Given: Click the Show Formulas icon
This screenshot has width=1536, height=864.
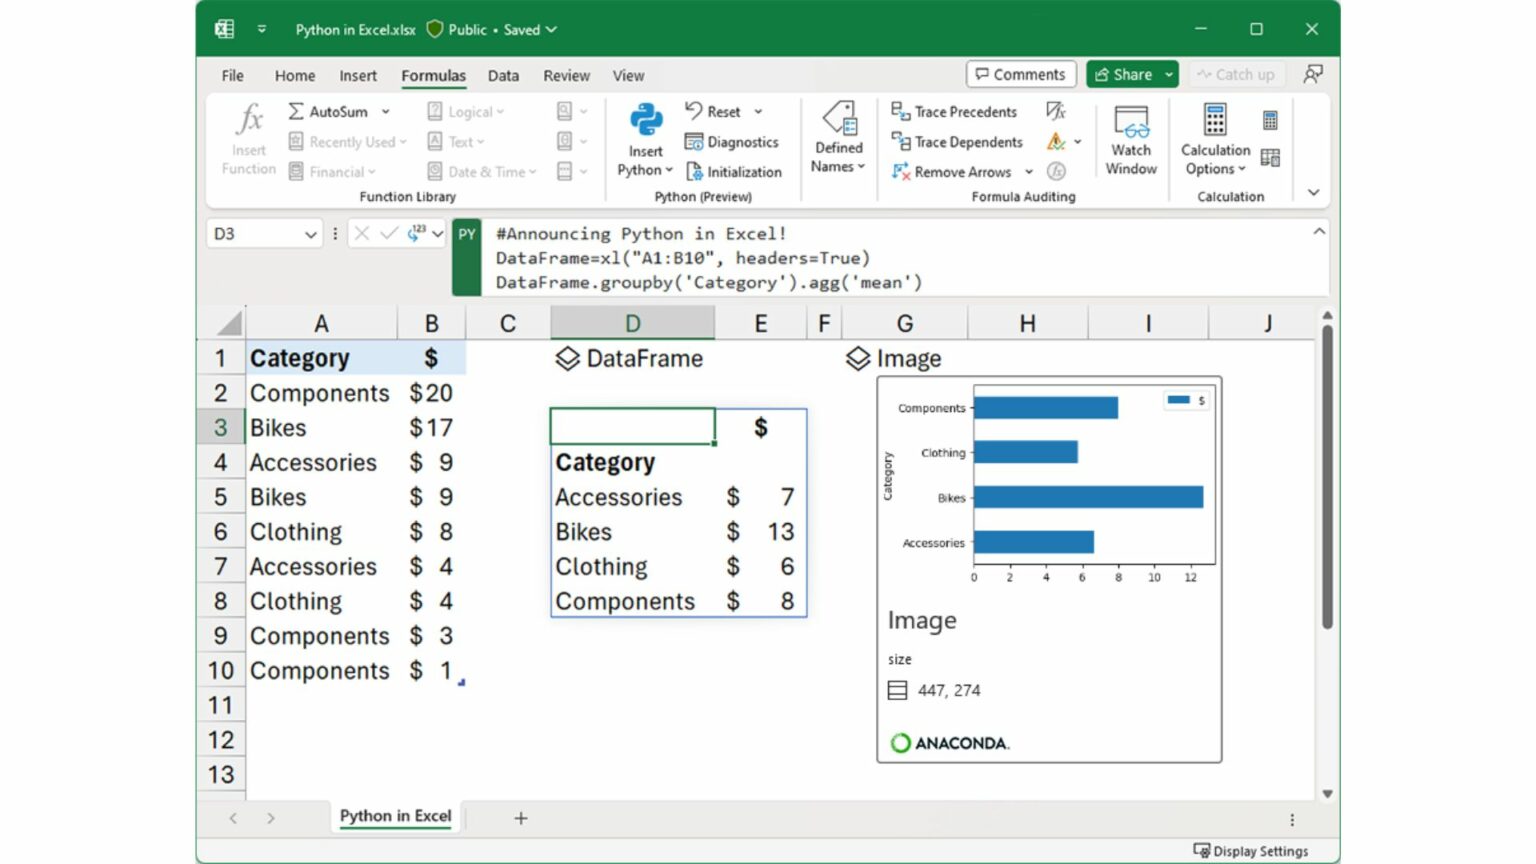Looking at the screenshot, I should tap(1057, 111).
